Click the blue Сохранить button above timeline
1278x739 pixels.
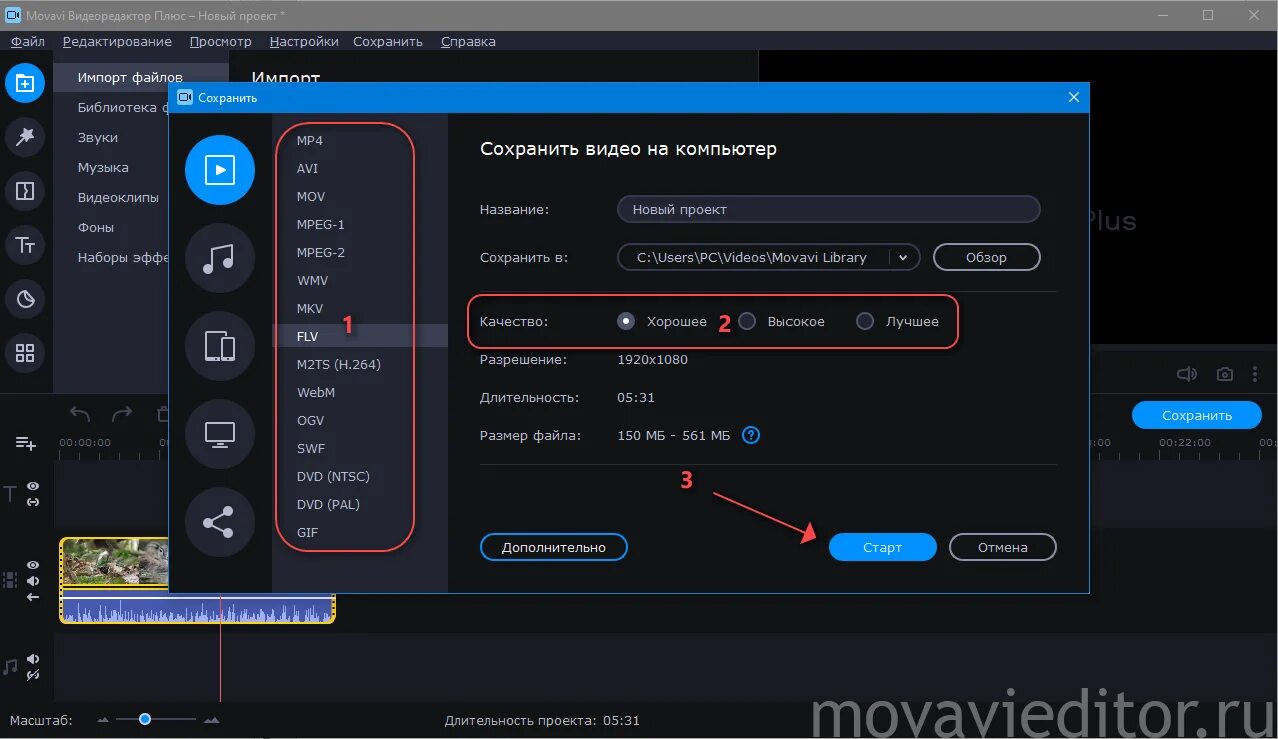click(1197, 415)
